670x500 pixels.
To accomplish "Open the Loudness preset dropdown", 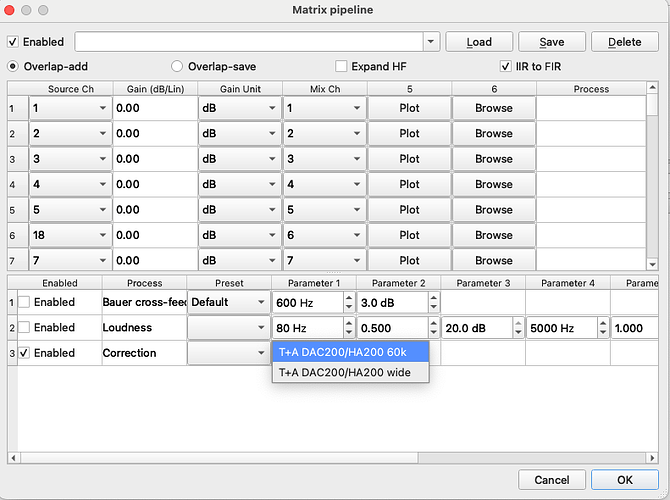I will click(229, 328).
